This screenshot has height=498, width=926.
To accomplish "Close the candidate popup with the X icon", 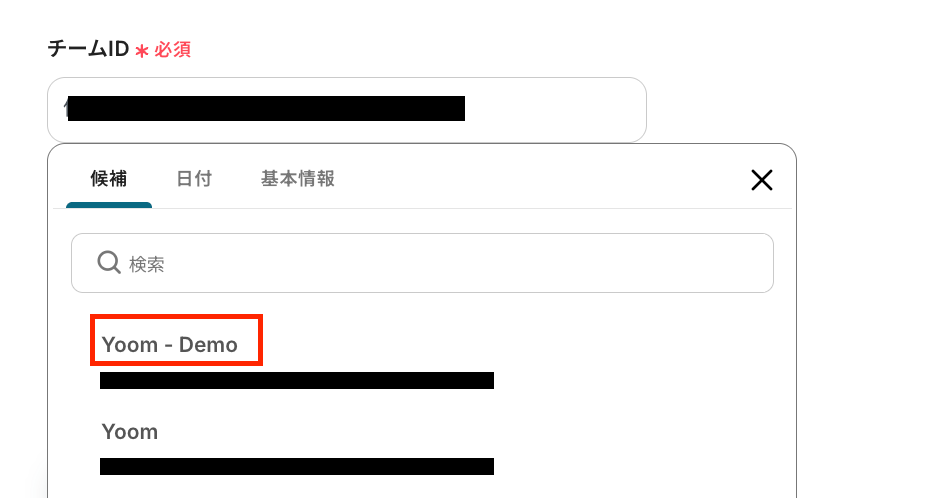I will [x=762, y=180].
